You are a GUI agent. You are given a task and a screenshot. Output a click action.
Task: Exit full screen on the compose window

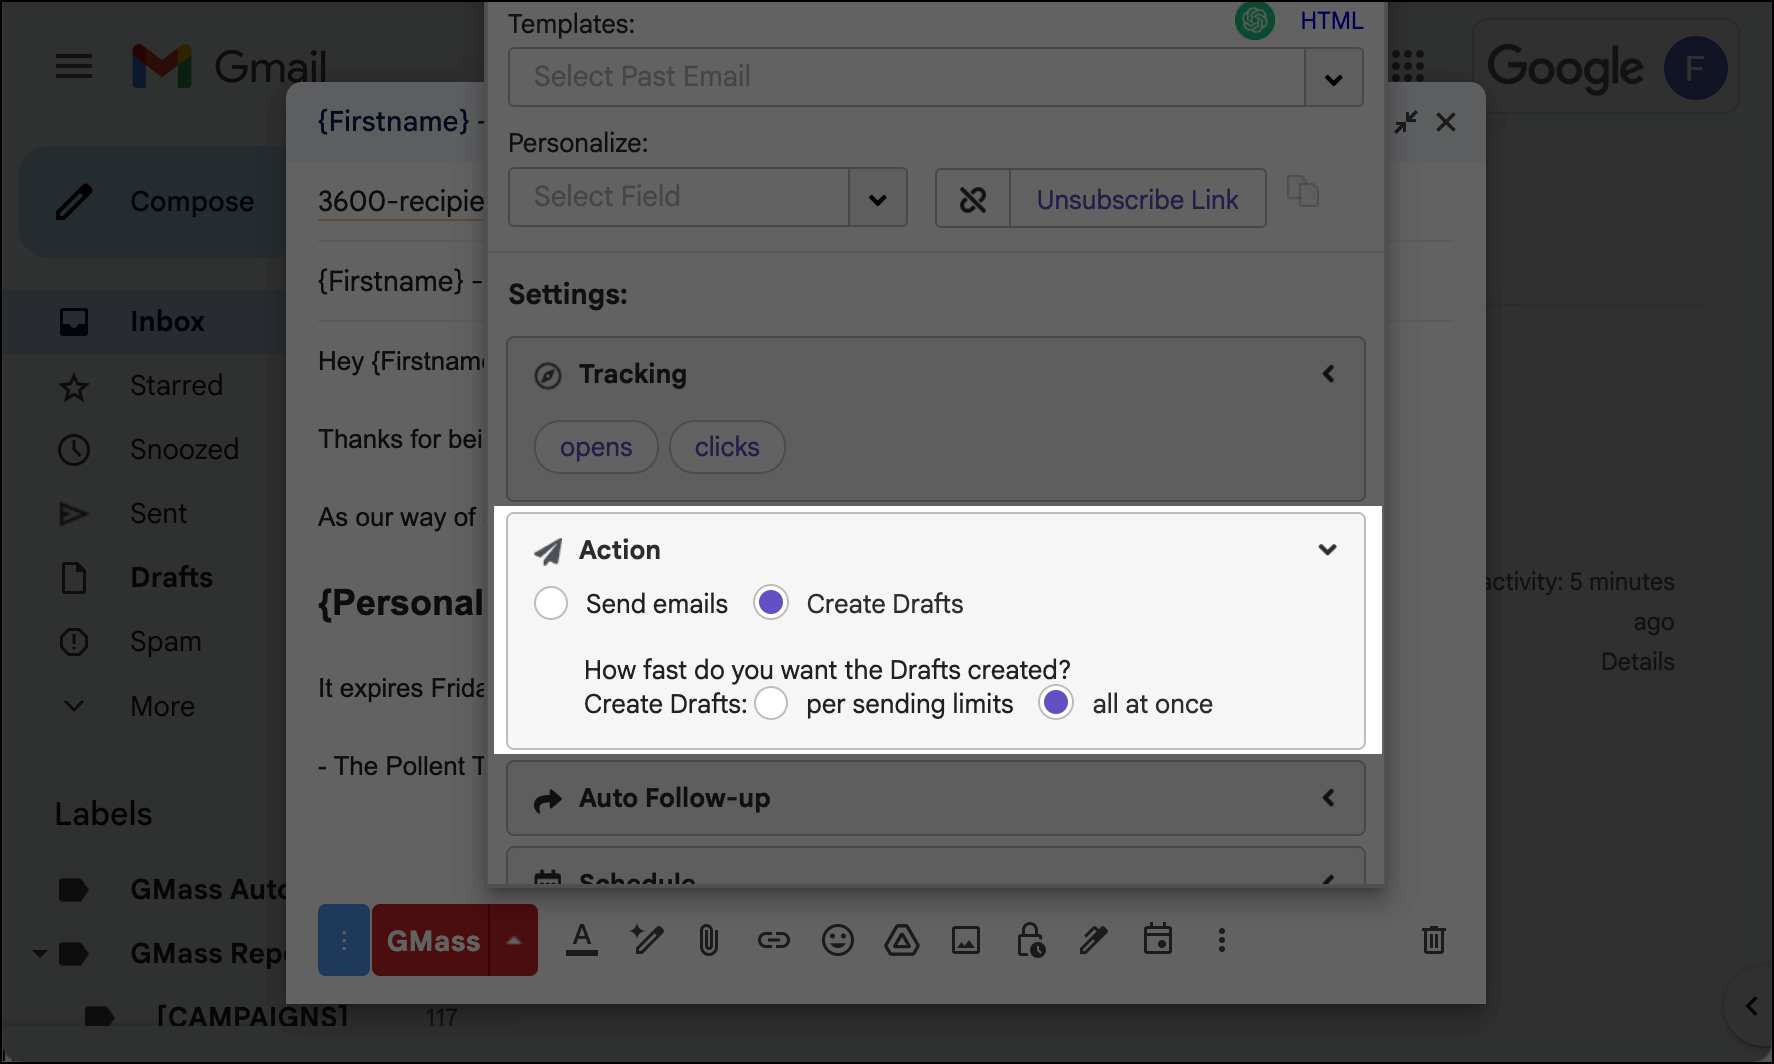[1406, 122]
